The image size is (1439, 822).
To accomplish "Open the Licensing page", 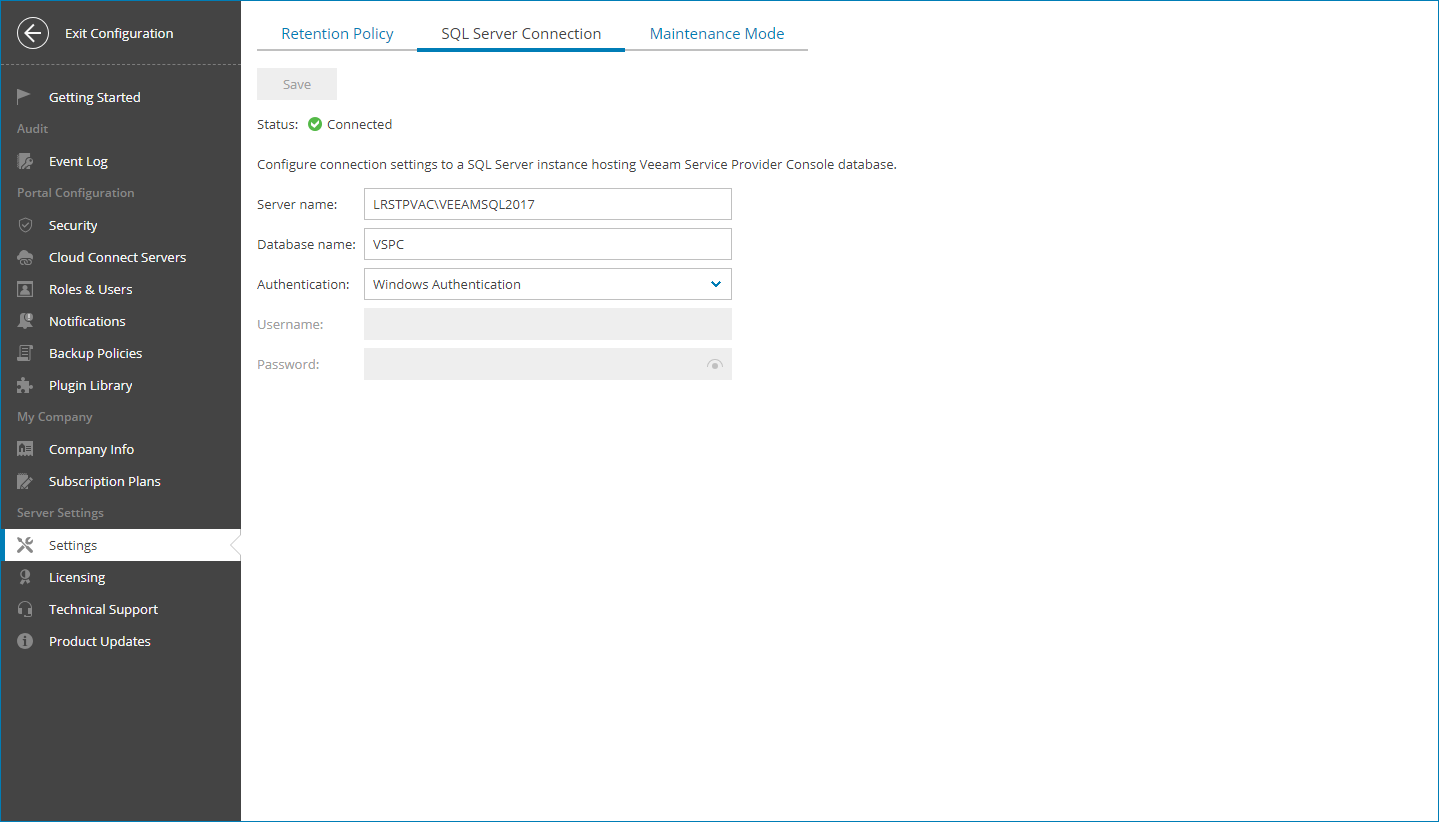I will point(121,577).
